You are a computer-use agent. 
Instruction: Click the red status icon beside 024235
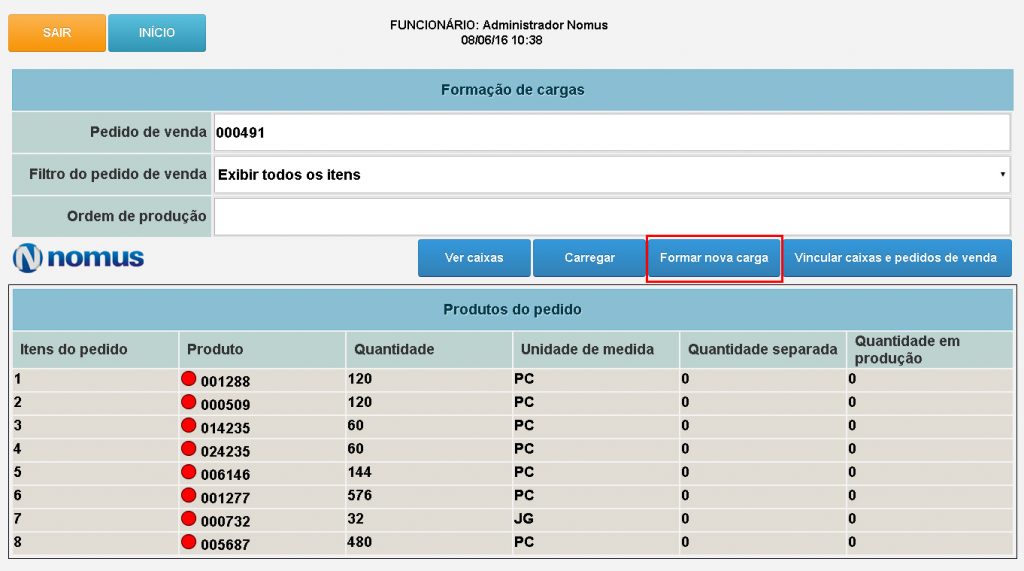pyautogui.click(x=189, y=448)
